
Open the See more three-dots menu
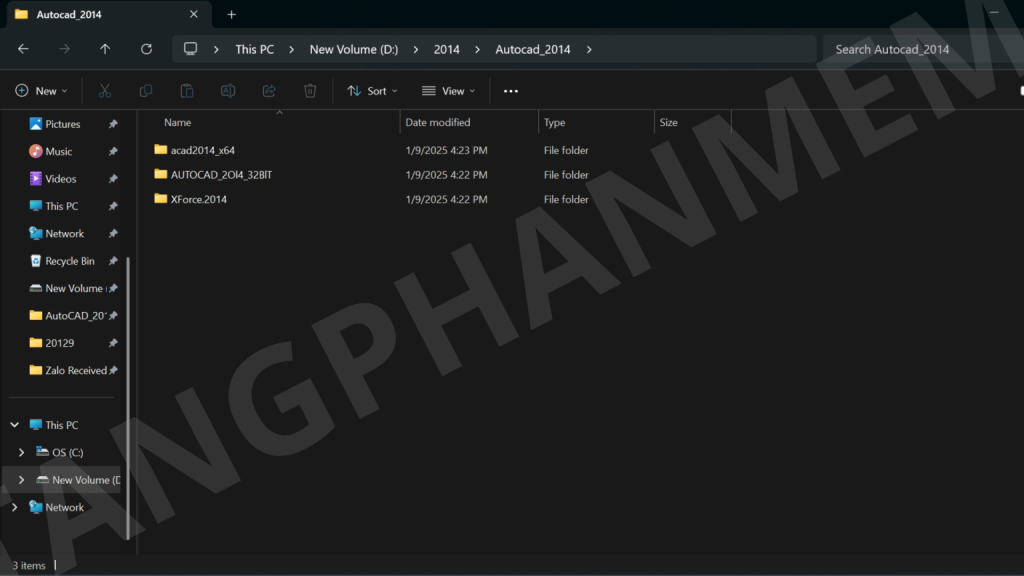coord(511,91)
